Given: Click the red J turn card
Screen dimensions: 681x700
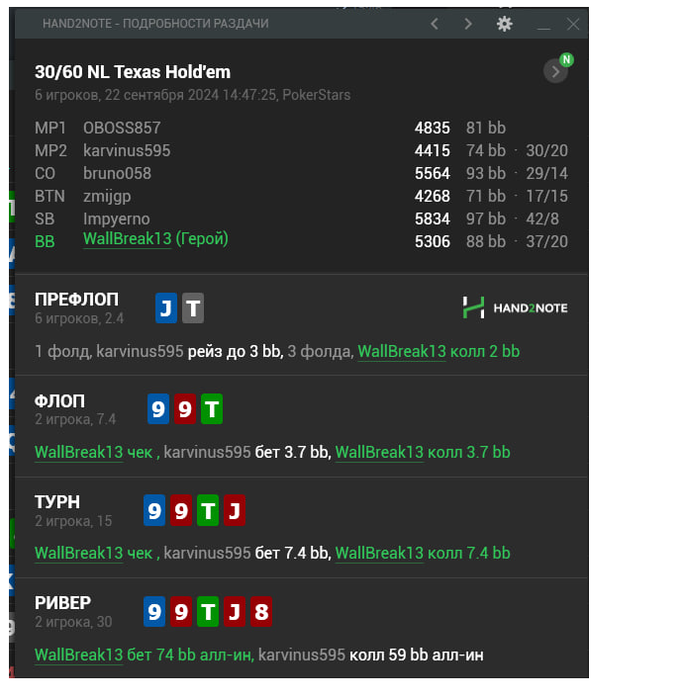Looking at the screenshot, I should [x=234, y=510].
